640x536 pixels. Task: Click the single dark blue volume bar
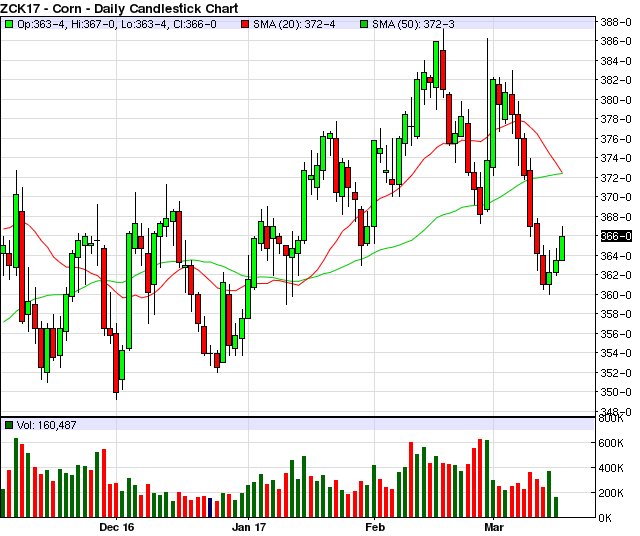click(210, 507)
